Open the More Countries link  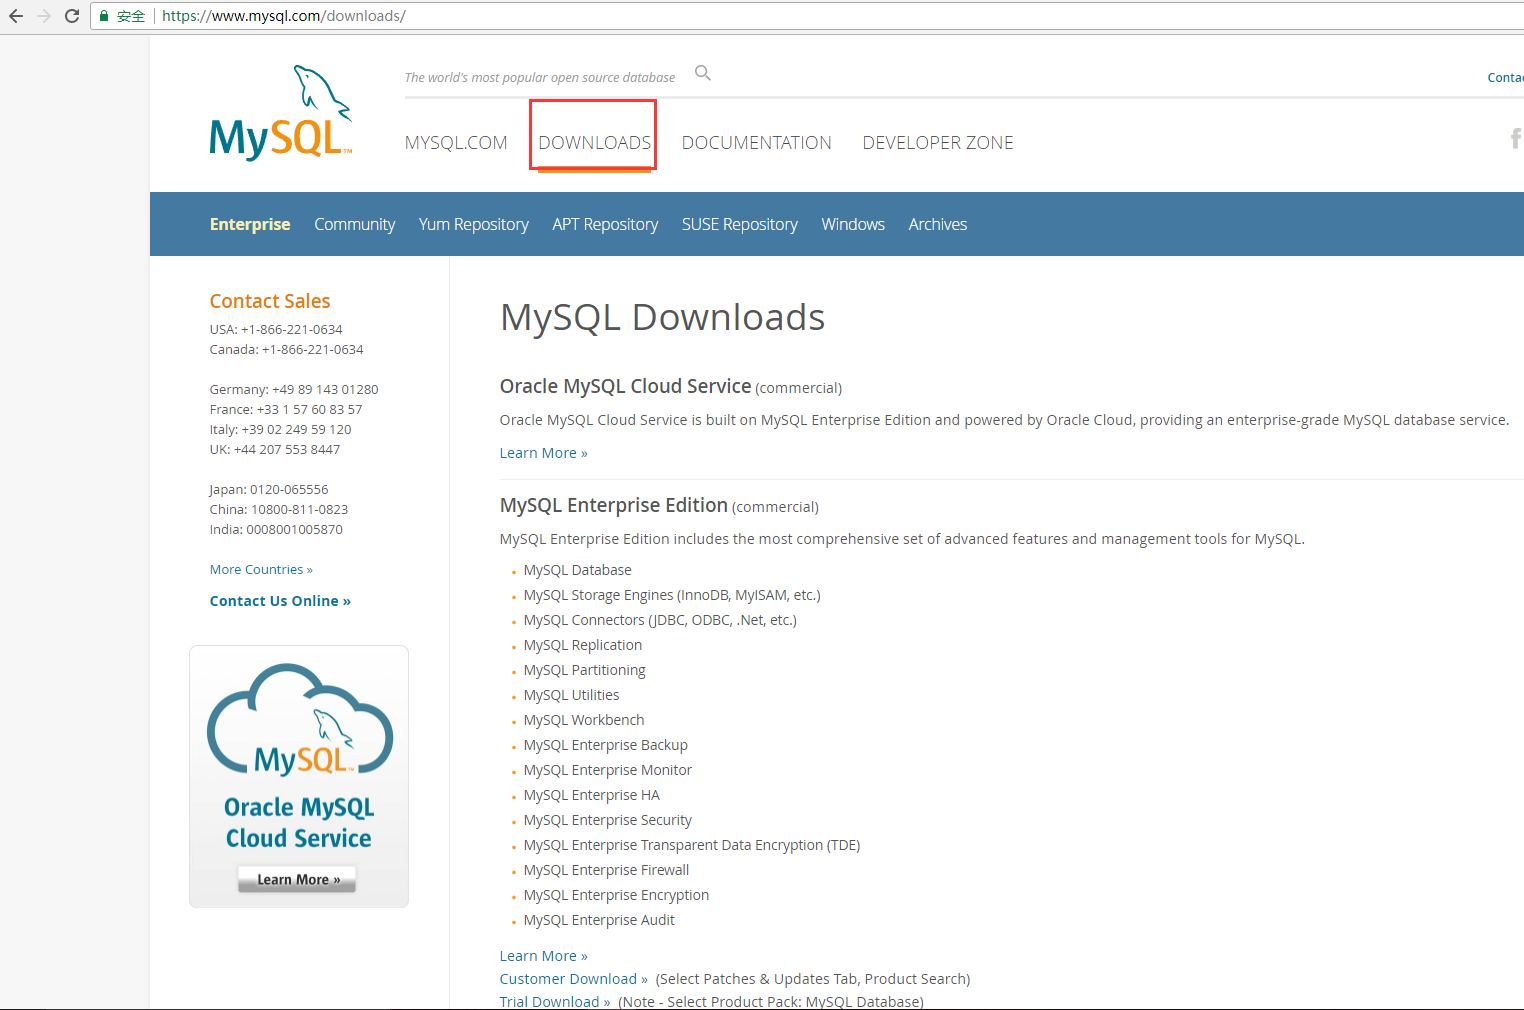pos(261,569)
